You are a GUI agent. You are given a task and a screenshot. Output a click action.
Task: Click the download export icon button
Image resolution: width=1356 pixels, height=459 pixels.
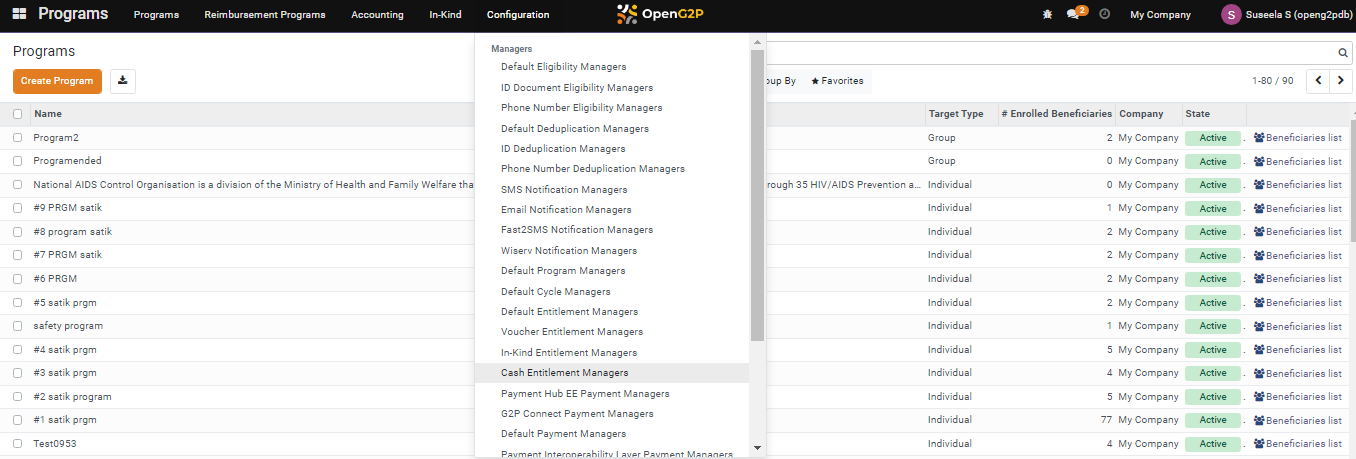(x=123, y=81)
